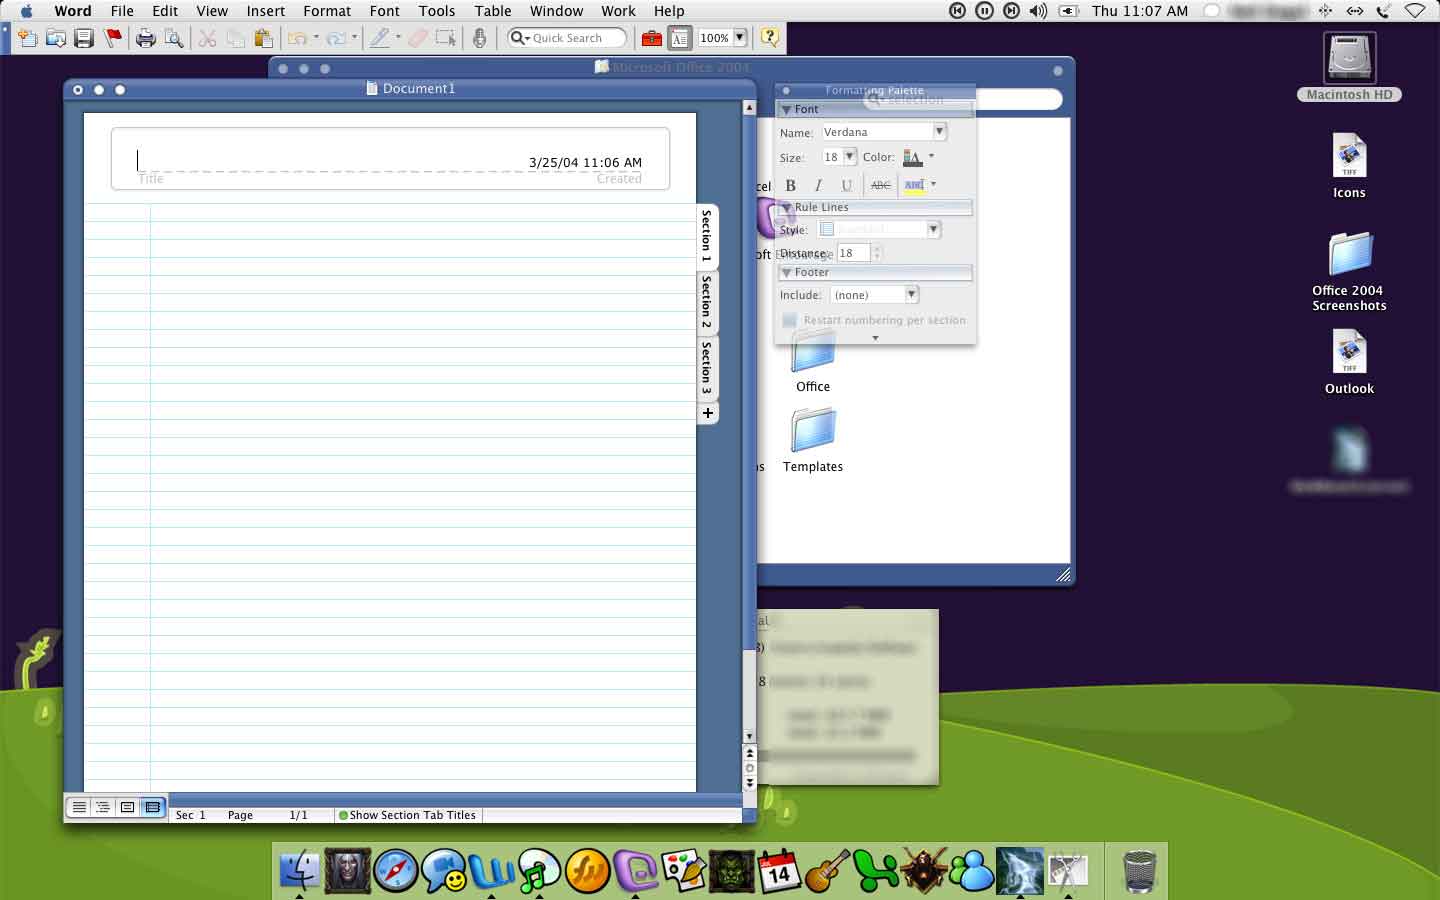1440x900 pixels.
Task: Click the Open document toolbar icon
Action: 56,38
